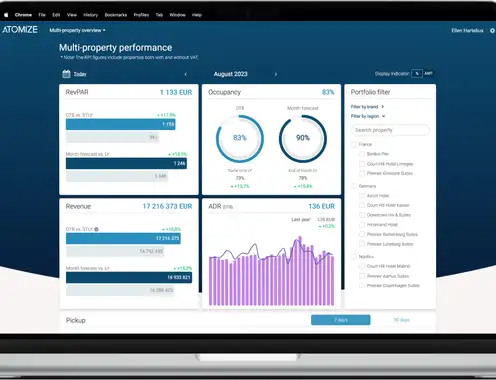Check the Court Hill Hotel Kassel checkbox

tap(362, 205)
